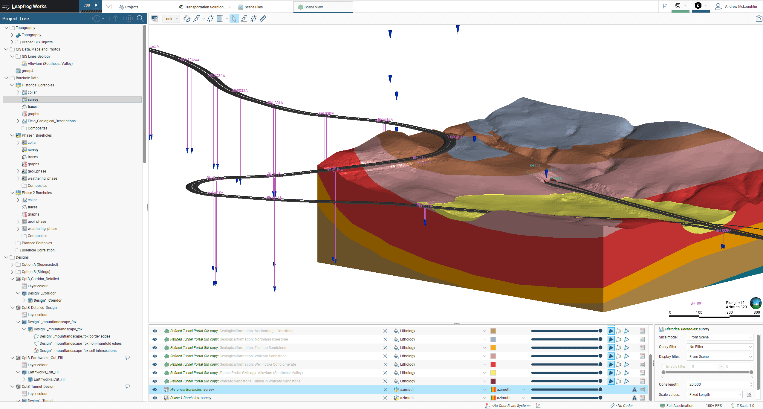The width and height of the screenshot is (763, 409).
Task: Remove the first shape list row with its X
Action: (386, 329)
